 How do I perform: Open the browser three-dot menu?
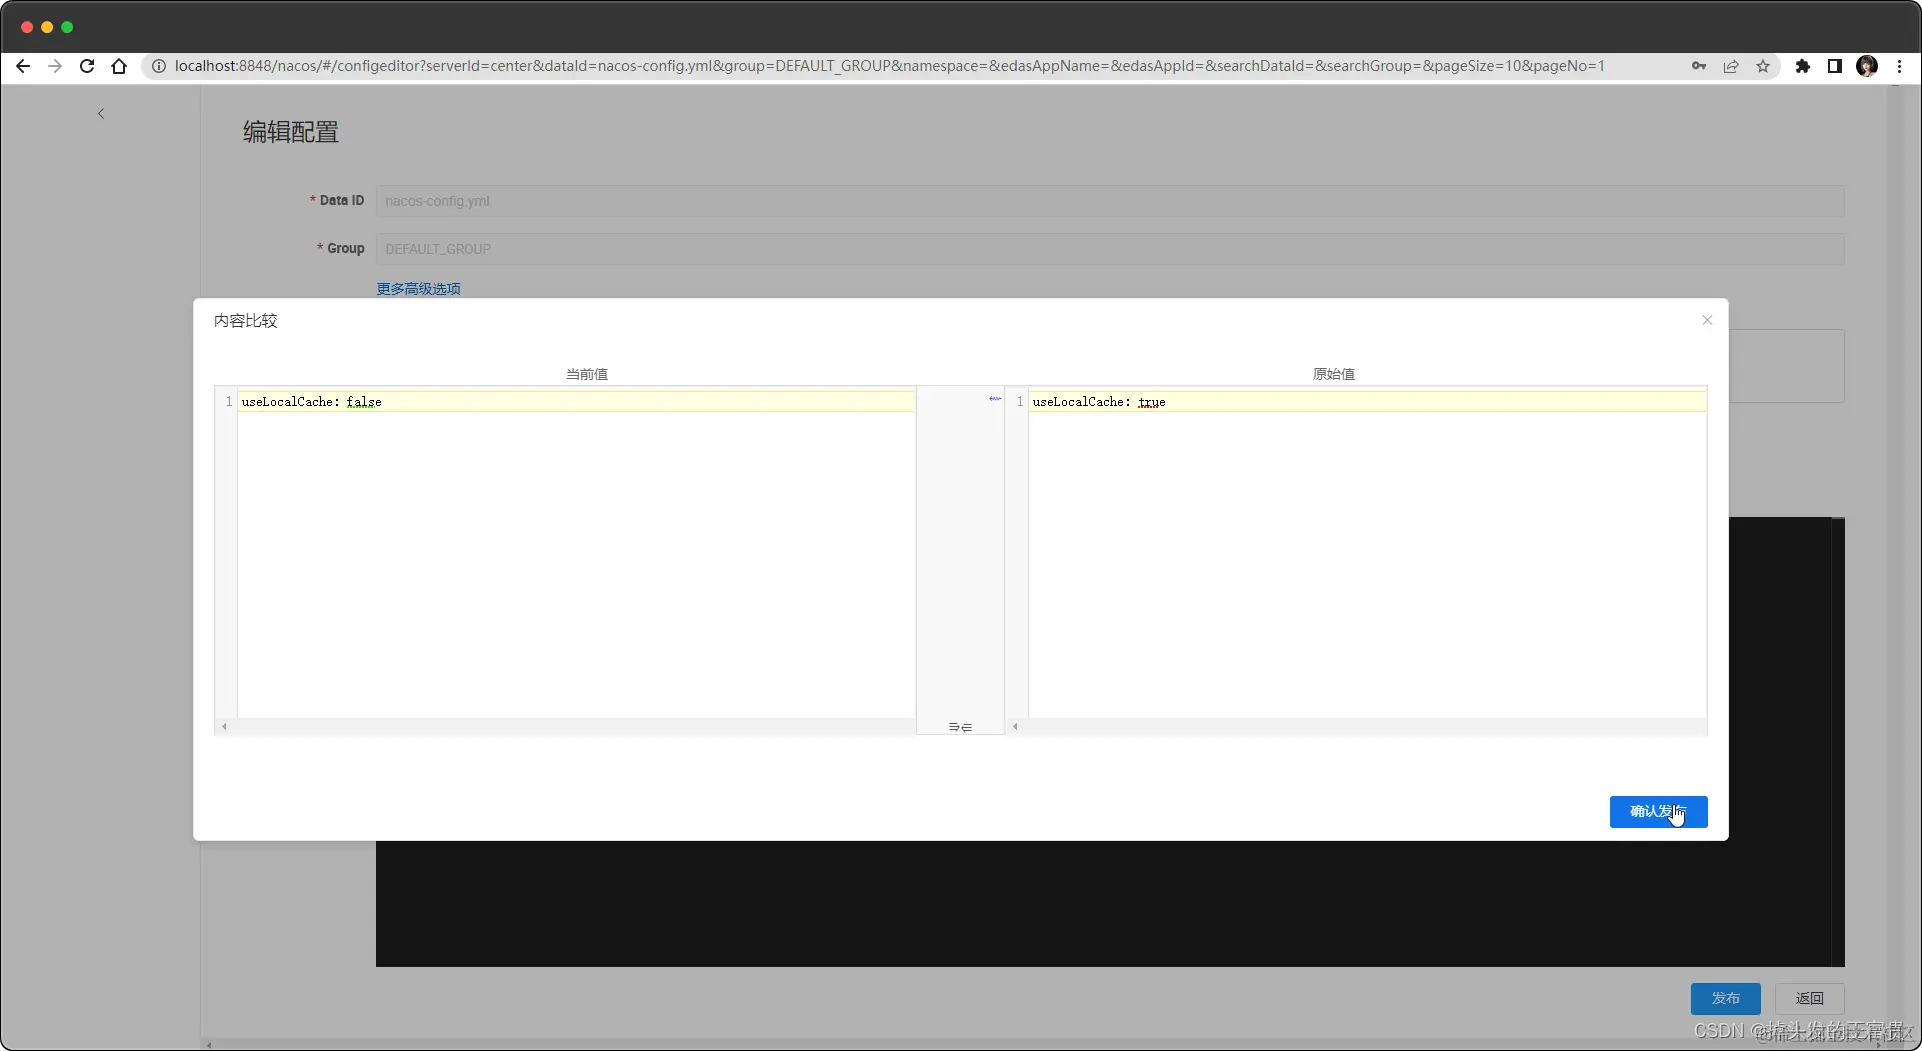(1899, 66)
